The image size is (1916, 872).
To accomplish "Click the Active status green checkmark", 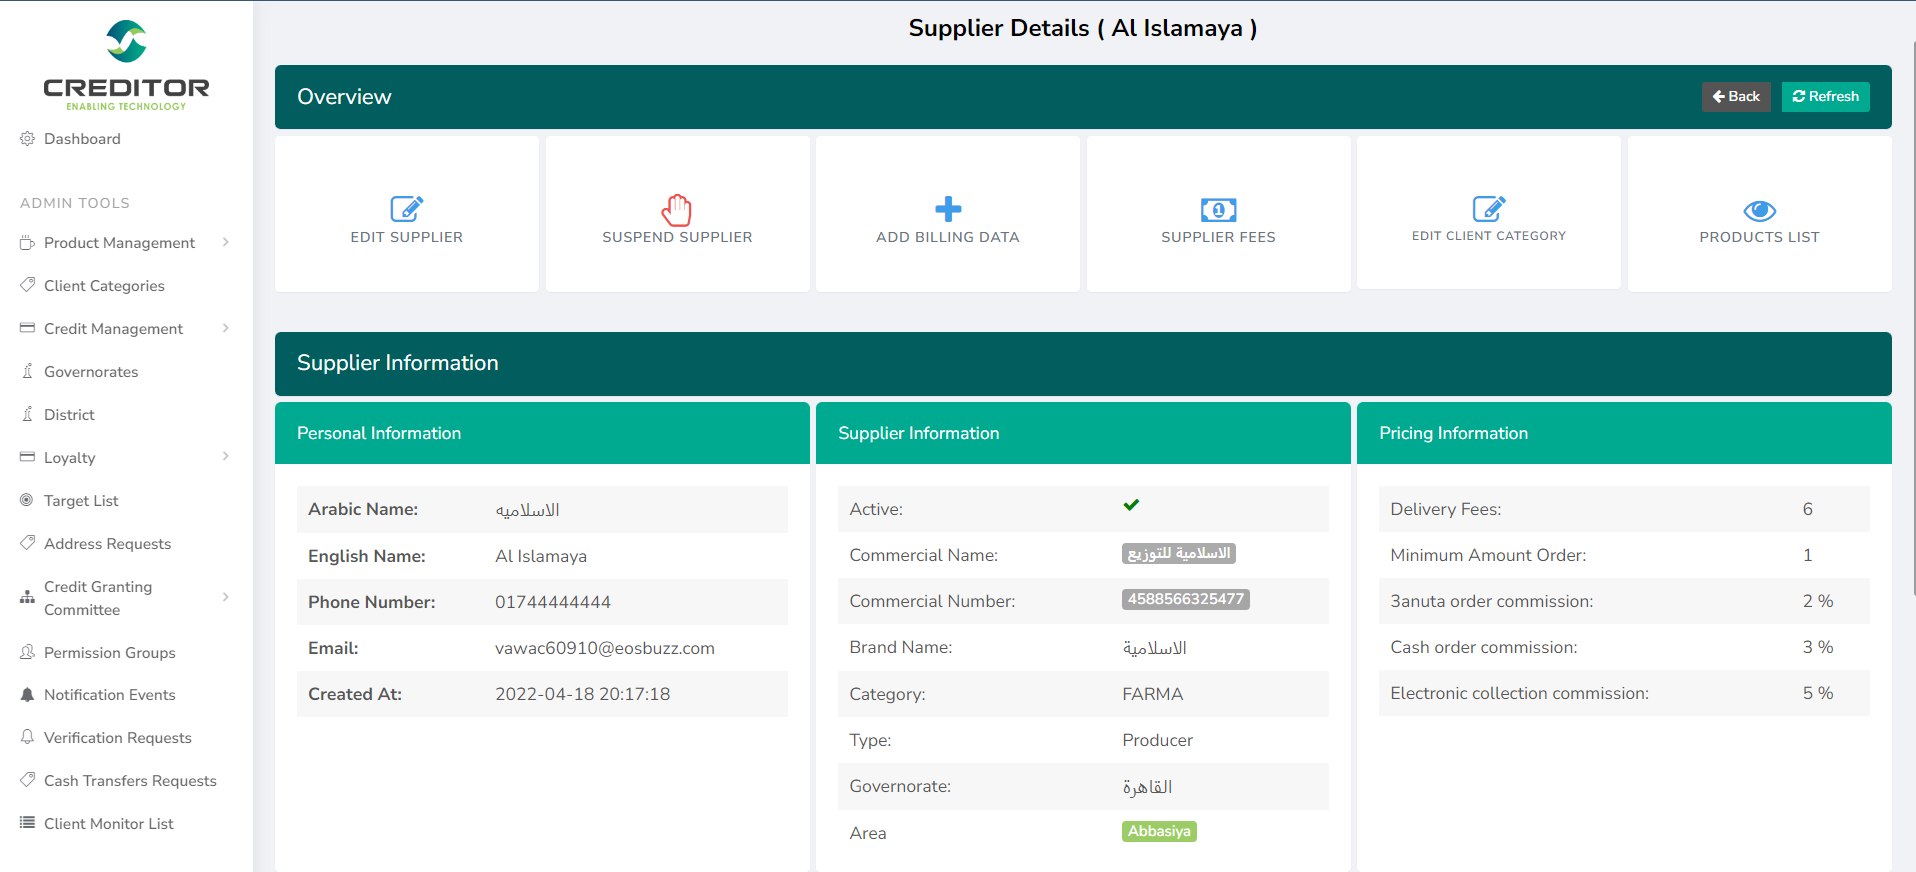I will tap(1131, 506).
